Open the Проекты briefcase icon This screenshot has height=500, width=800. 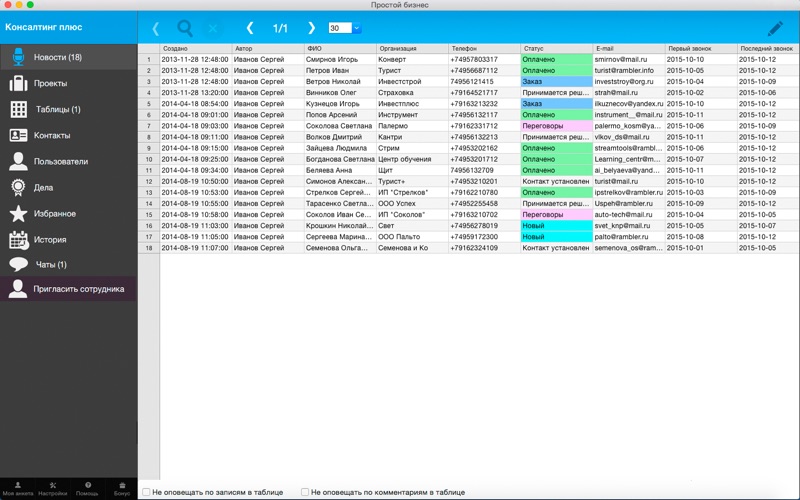18,83
